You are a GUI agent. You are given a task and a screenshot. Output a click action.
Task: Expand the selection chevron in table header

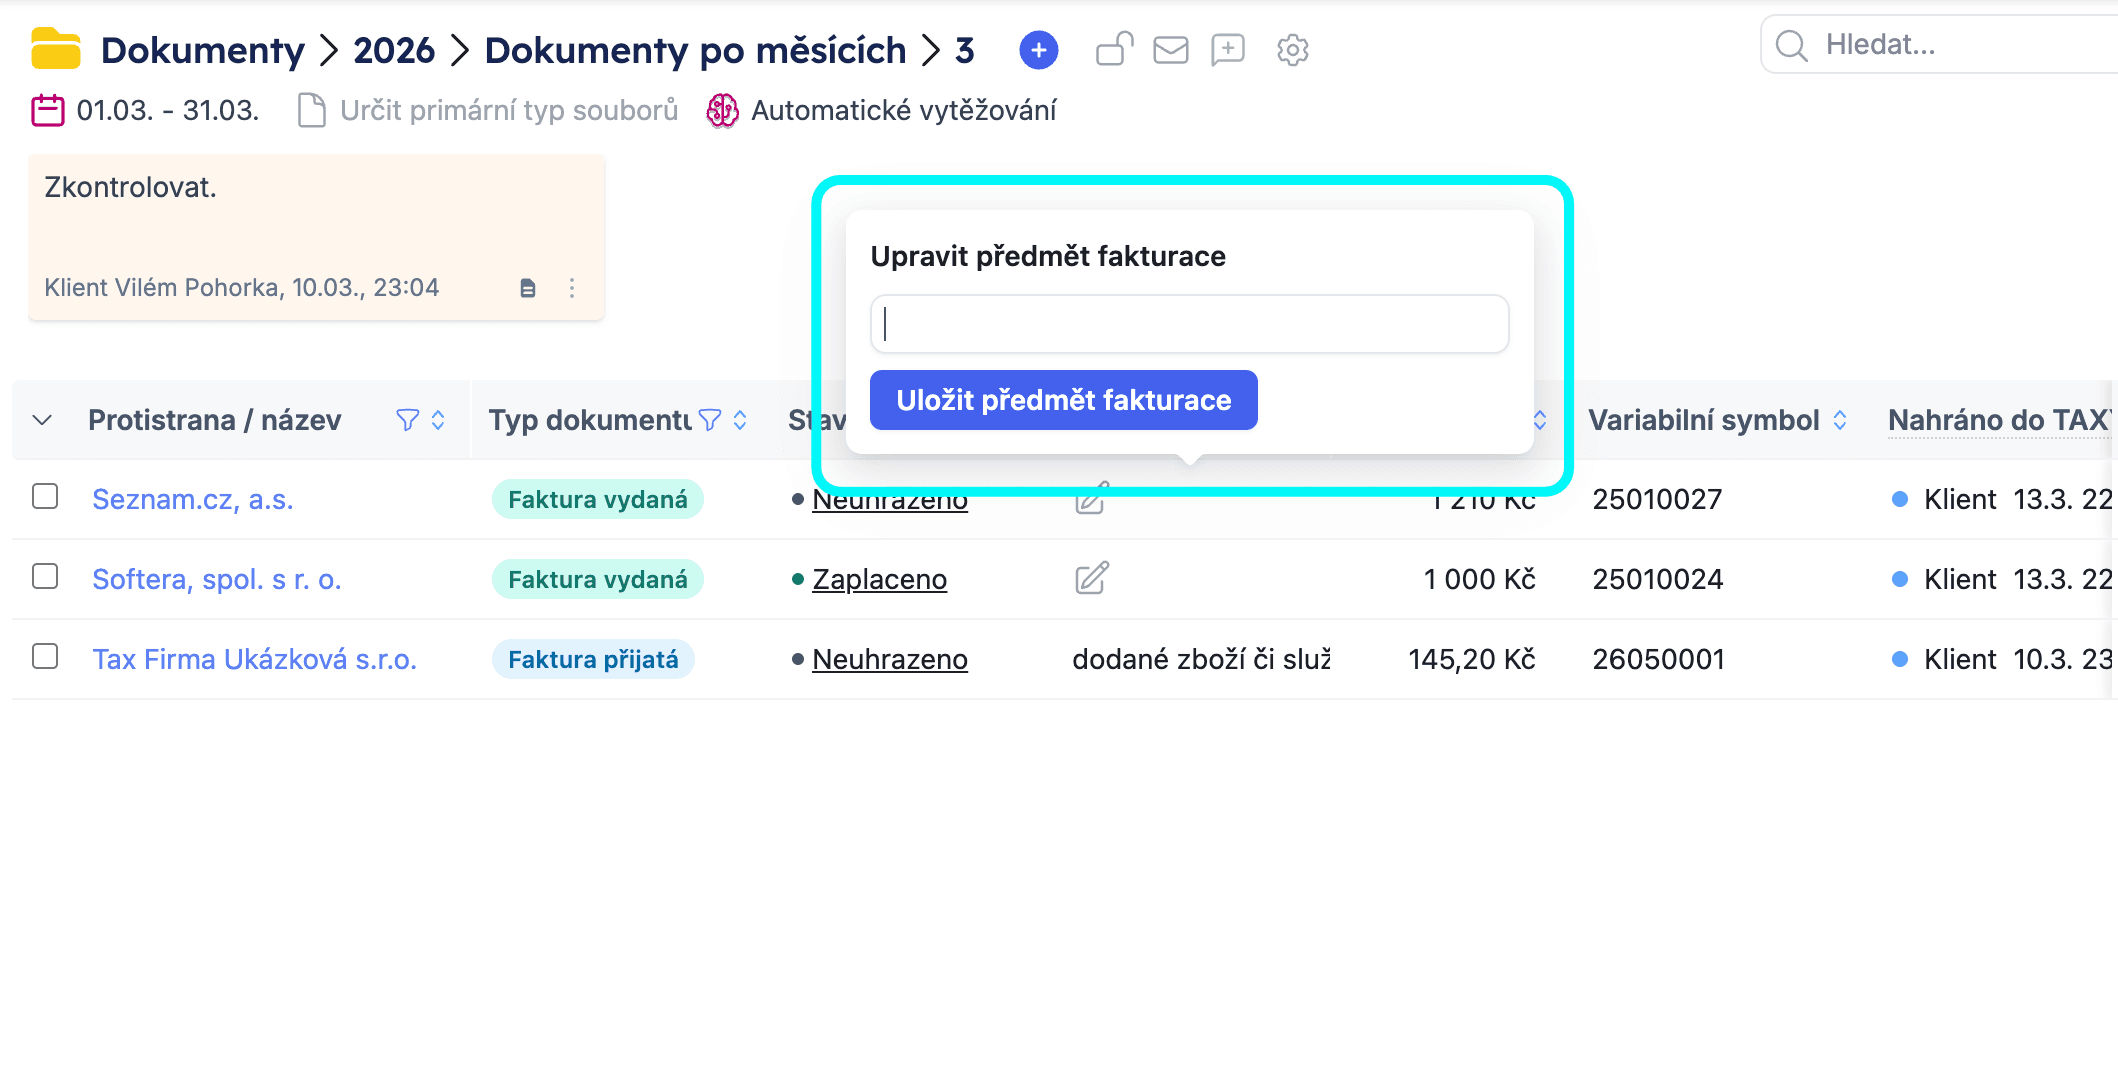click(x=41, y=420)
